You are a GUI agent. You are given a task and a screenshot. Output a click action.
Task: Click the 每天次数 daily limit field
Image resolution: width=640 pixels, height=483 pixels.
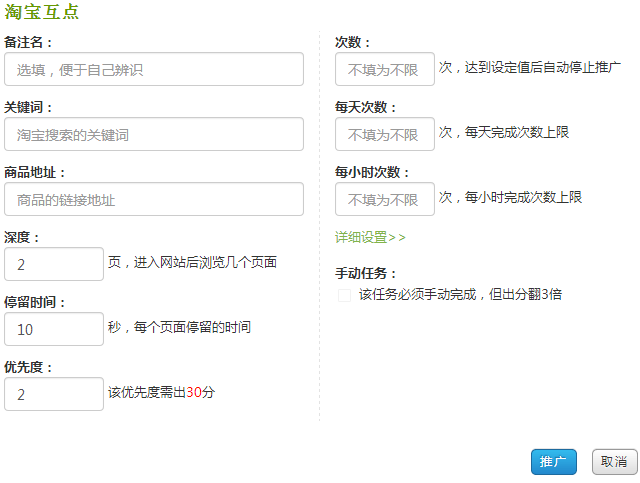pyautogui.click(x=385, y=134)
